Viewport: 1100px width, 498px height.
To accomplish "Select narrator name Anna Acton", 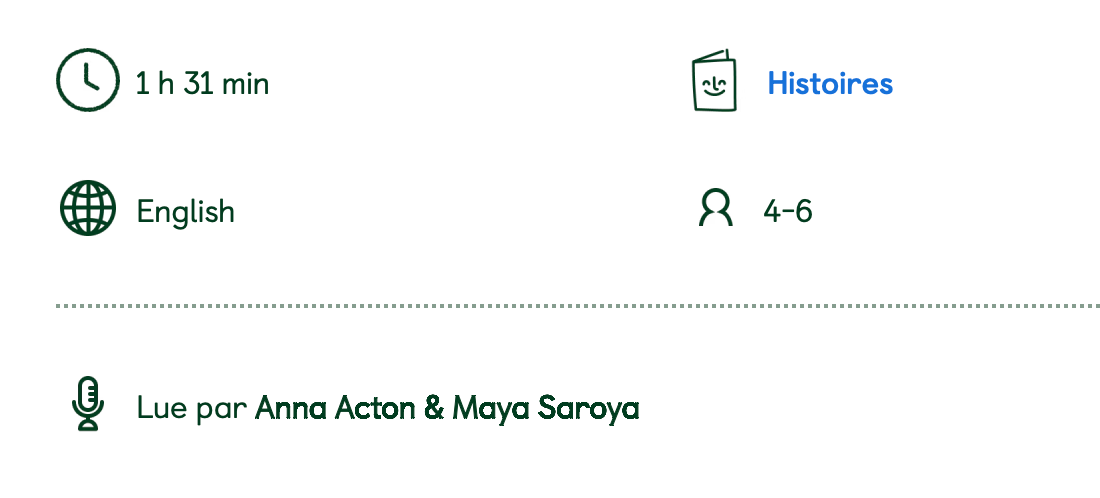I will [335, 408].
